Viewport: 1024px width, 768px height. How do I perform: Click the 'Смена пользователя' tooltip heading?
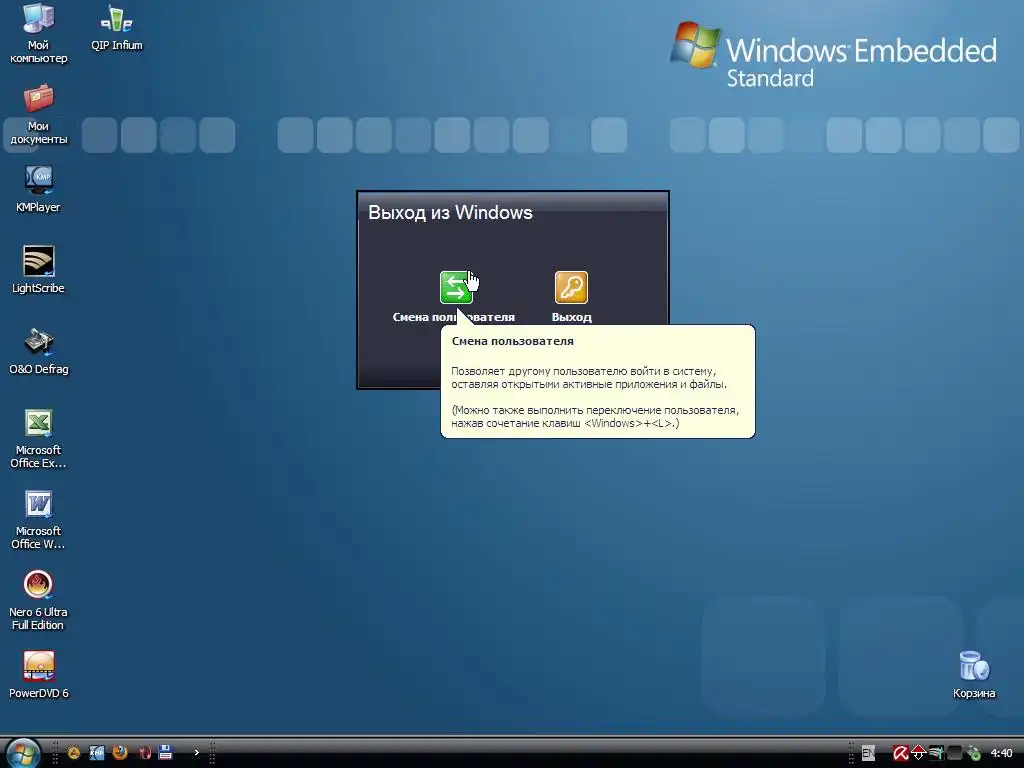513,341
